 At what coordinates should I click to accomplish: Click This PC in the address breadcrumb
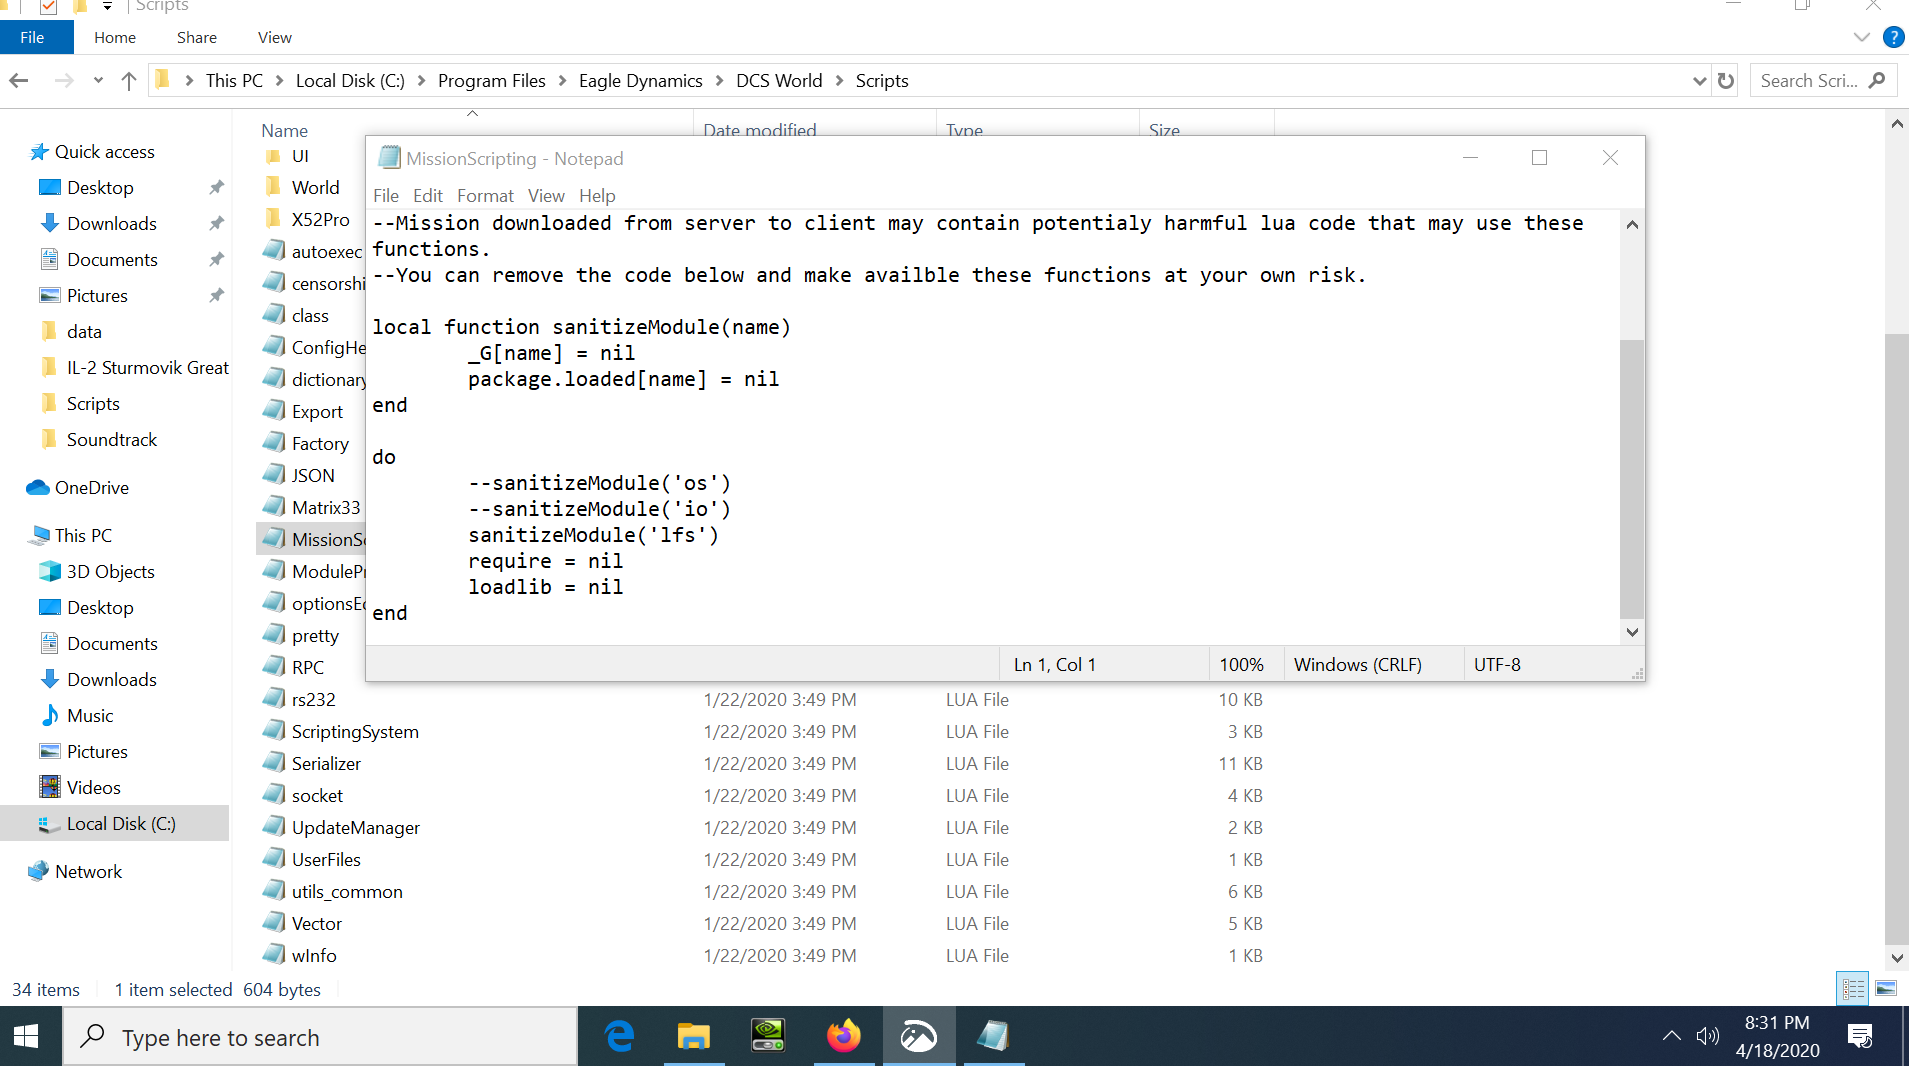[x=234, y=81]
